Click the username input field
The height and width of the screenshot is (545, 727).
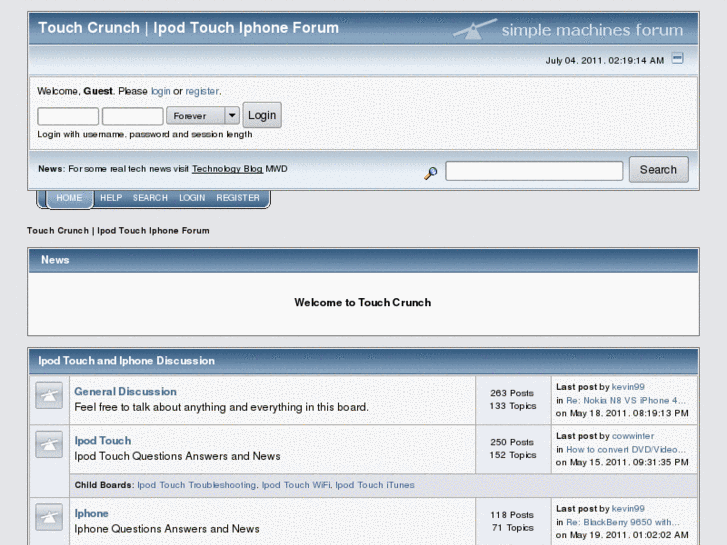pyautogui.click(x=68, y=116)
